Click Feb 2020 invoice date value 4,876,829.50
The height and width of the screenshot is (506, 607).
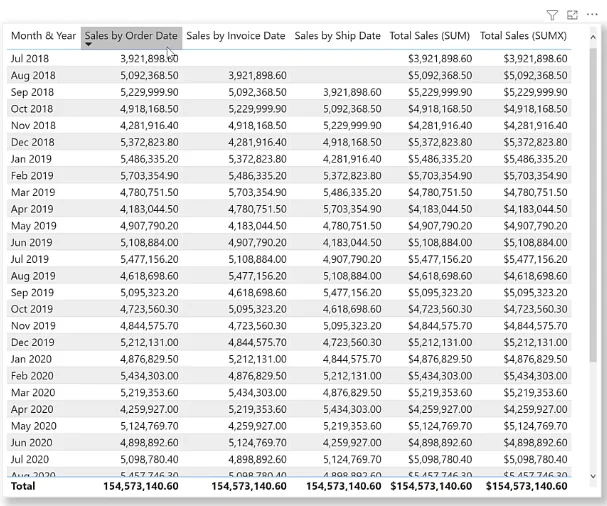tap(257, 376)
